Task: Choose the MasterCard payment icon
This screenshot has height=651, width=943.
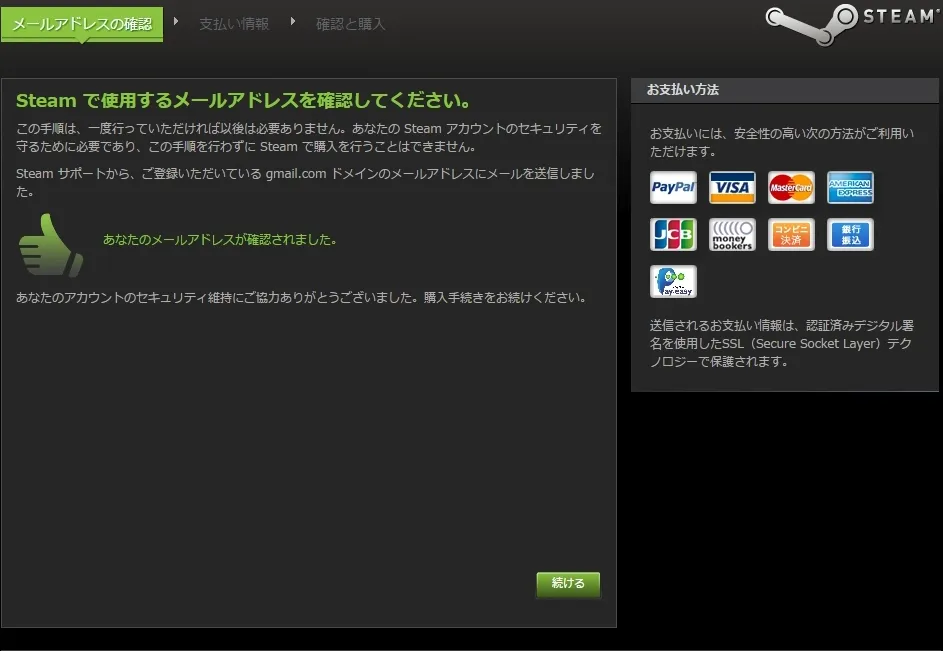Action: coord(791,187)
